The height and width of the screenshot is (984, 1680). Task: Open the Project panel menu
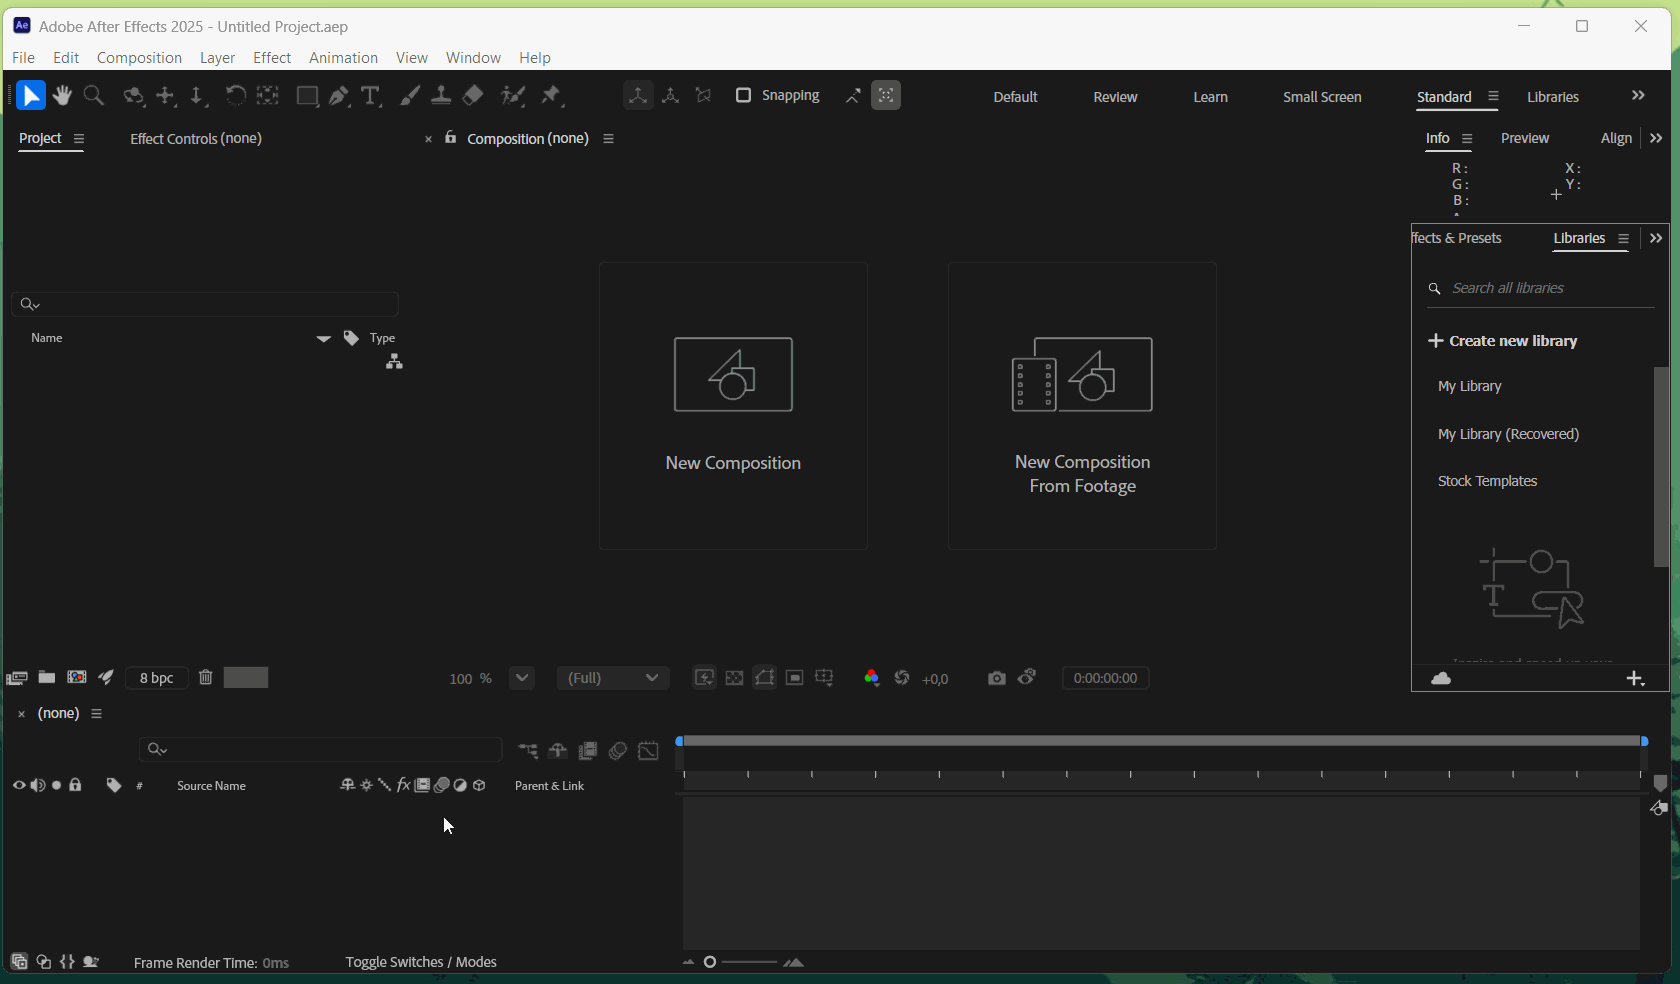[79, 139]
